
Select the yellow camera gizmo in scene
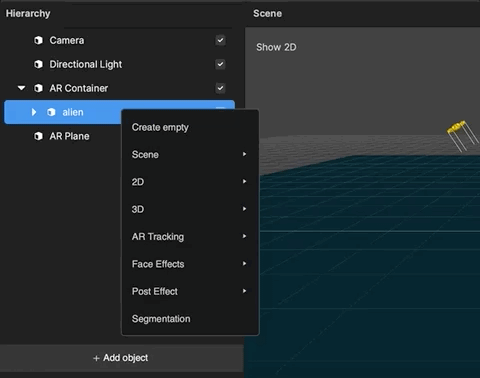[457, 127]
